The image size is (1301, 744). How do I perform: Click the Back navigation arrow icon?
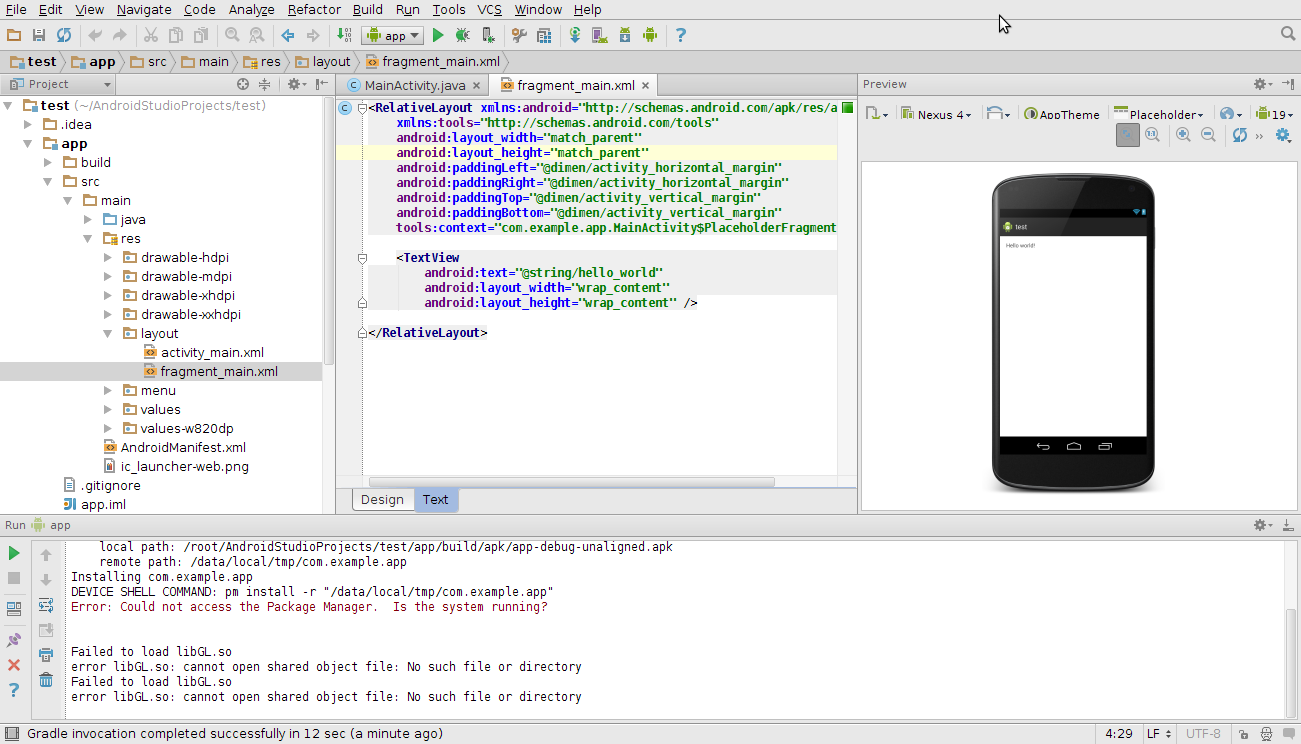[288, 35]
